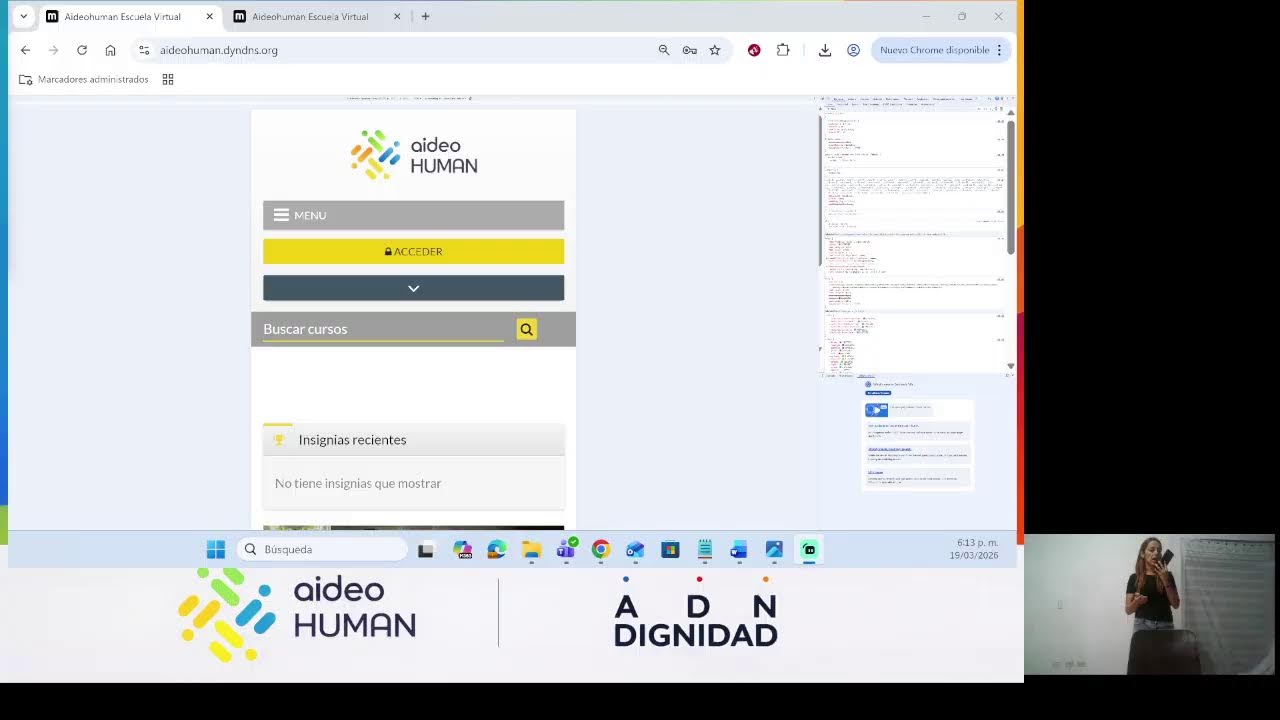
Task: Open Outlook from the taskbar
Action: (635, 549)
